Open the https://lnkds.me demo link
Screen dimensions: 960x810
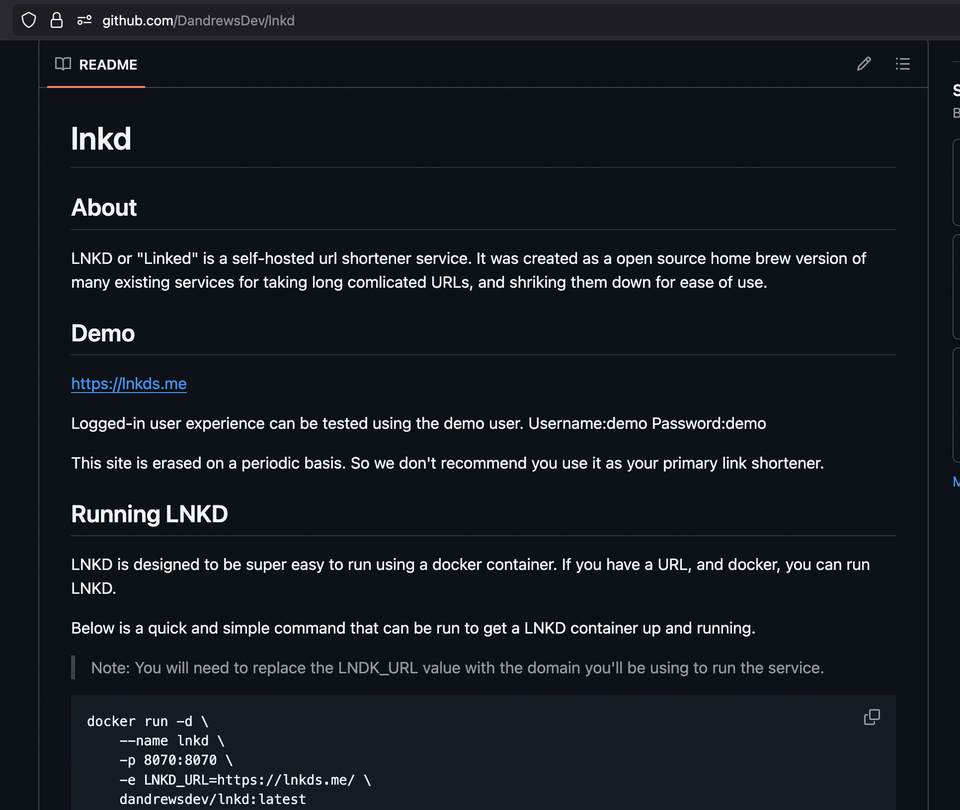click(128, 383)
